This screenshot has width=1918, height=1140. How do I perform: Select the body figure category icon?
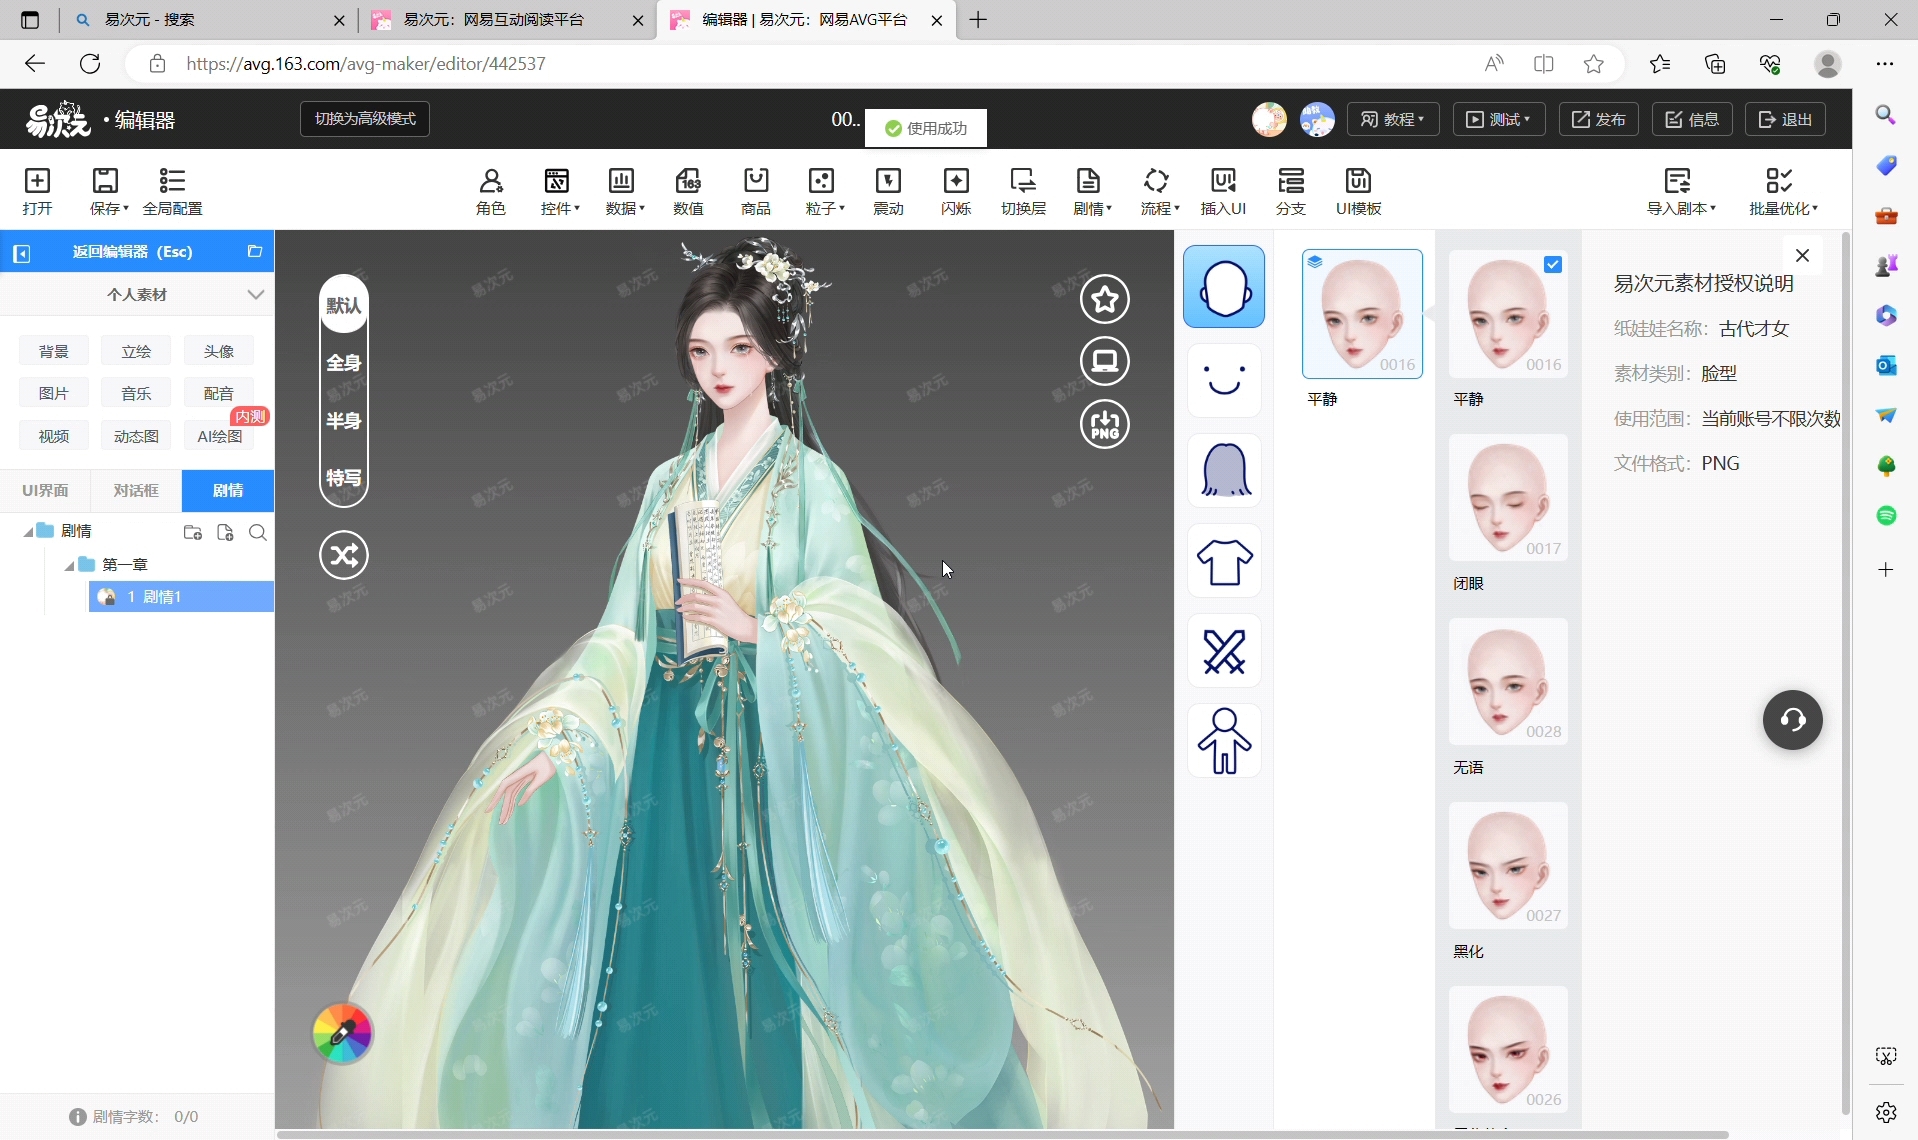pos(1224,741)
